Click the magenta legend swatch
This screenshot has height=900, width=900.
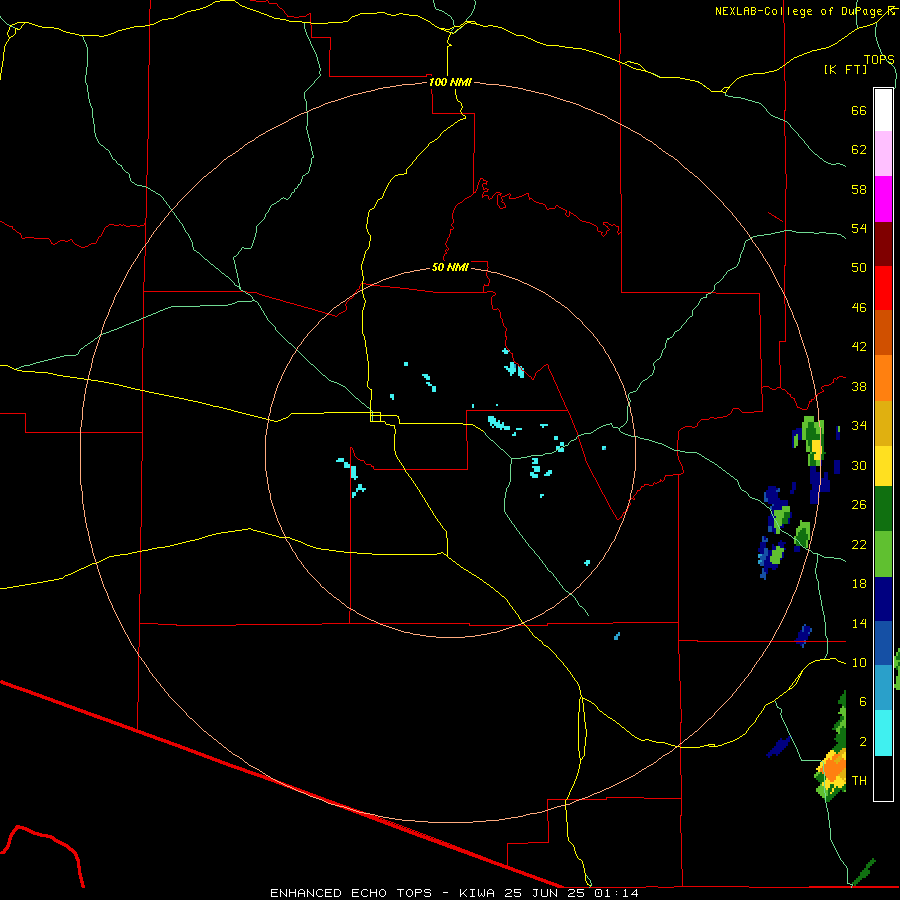coord(883,199)
